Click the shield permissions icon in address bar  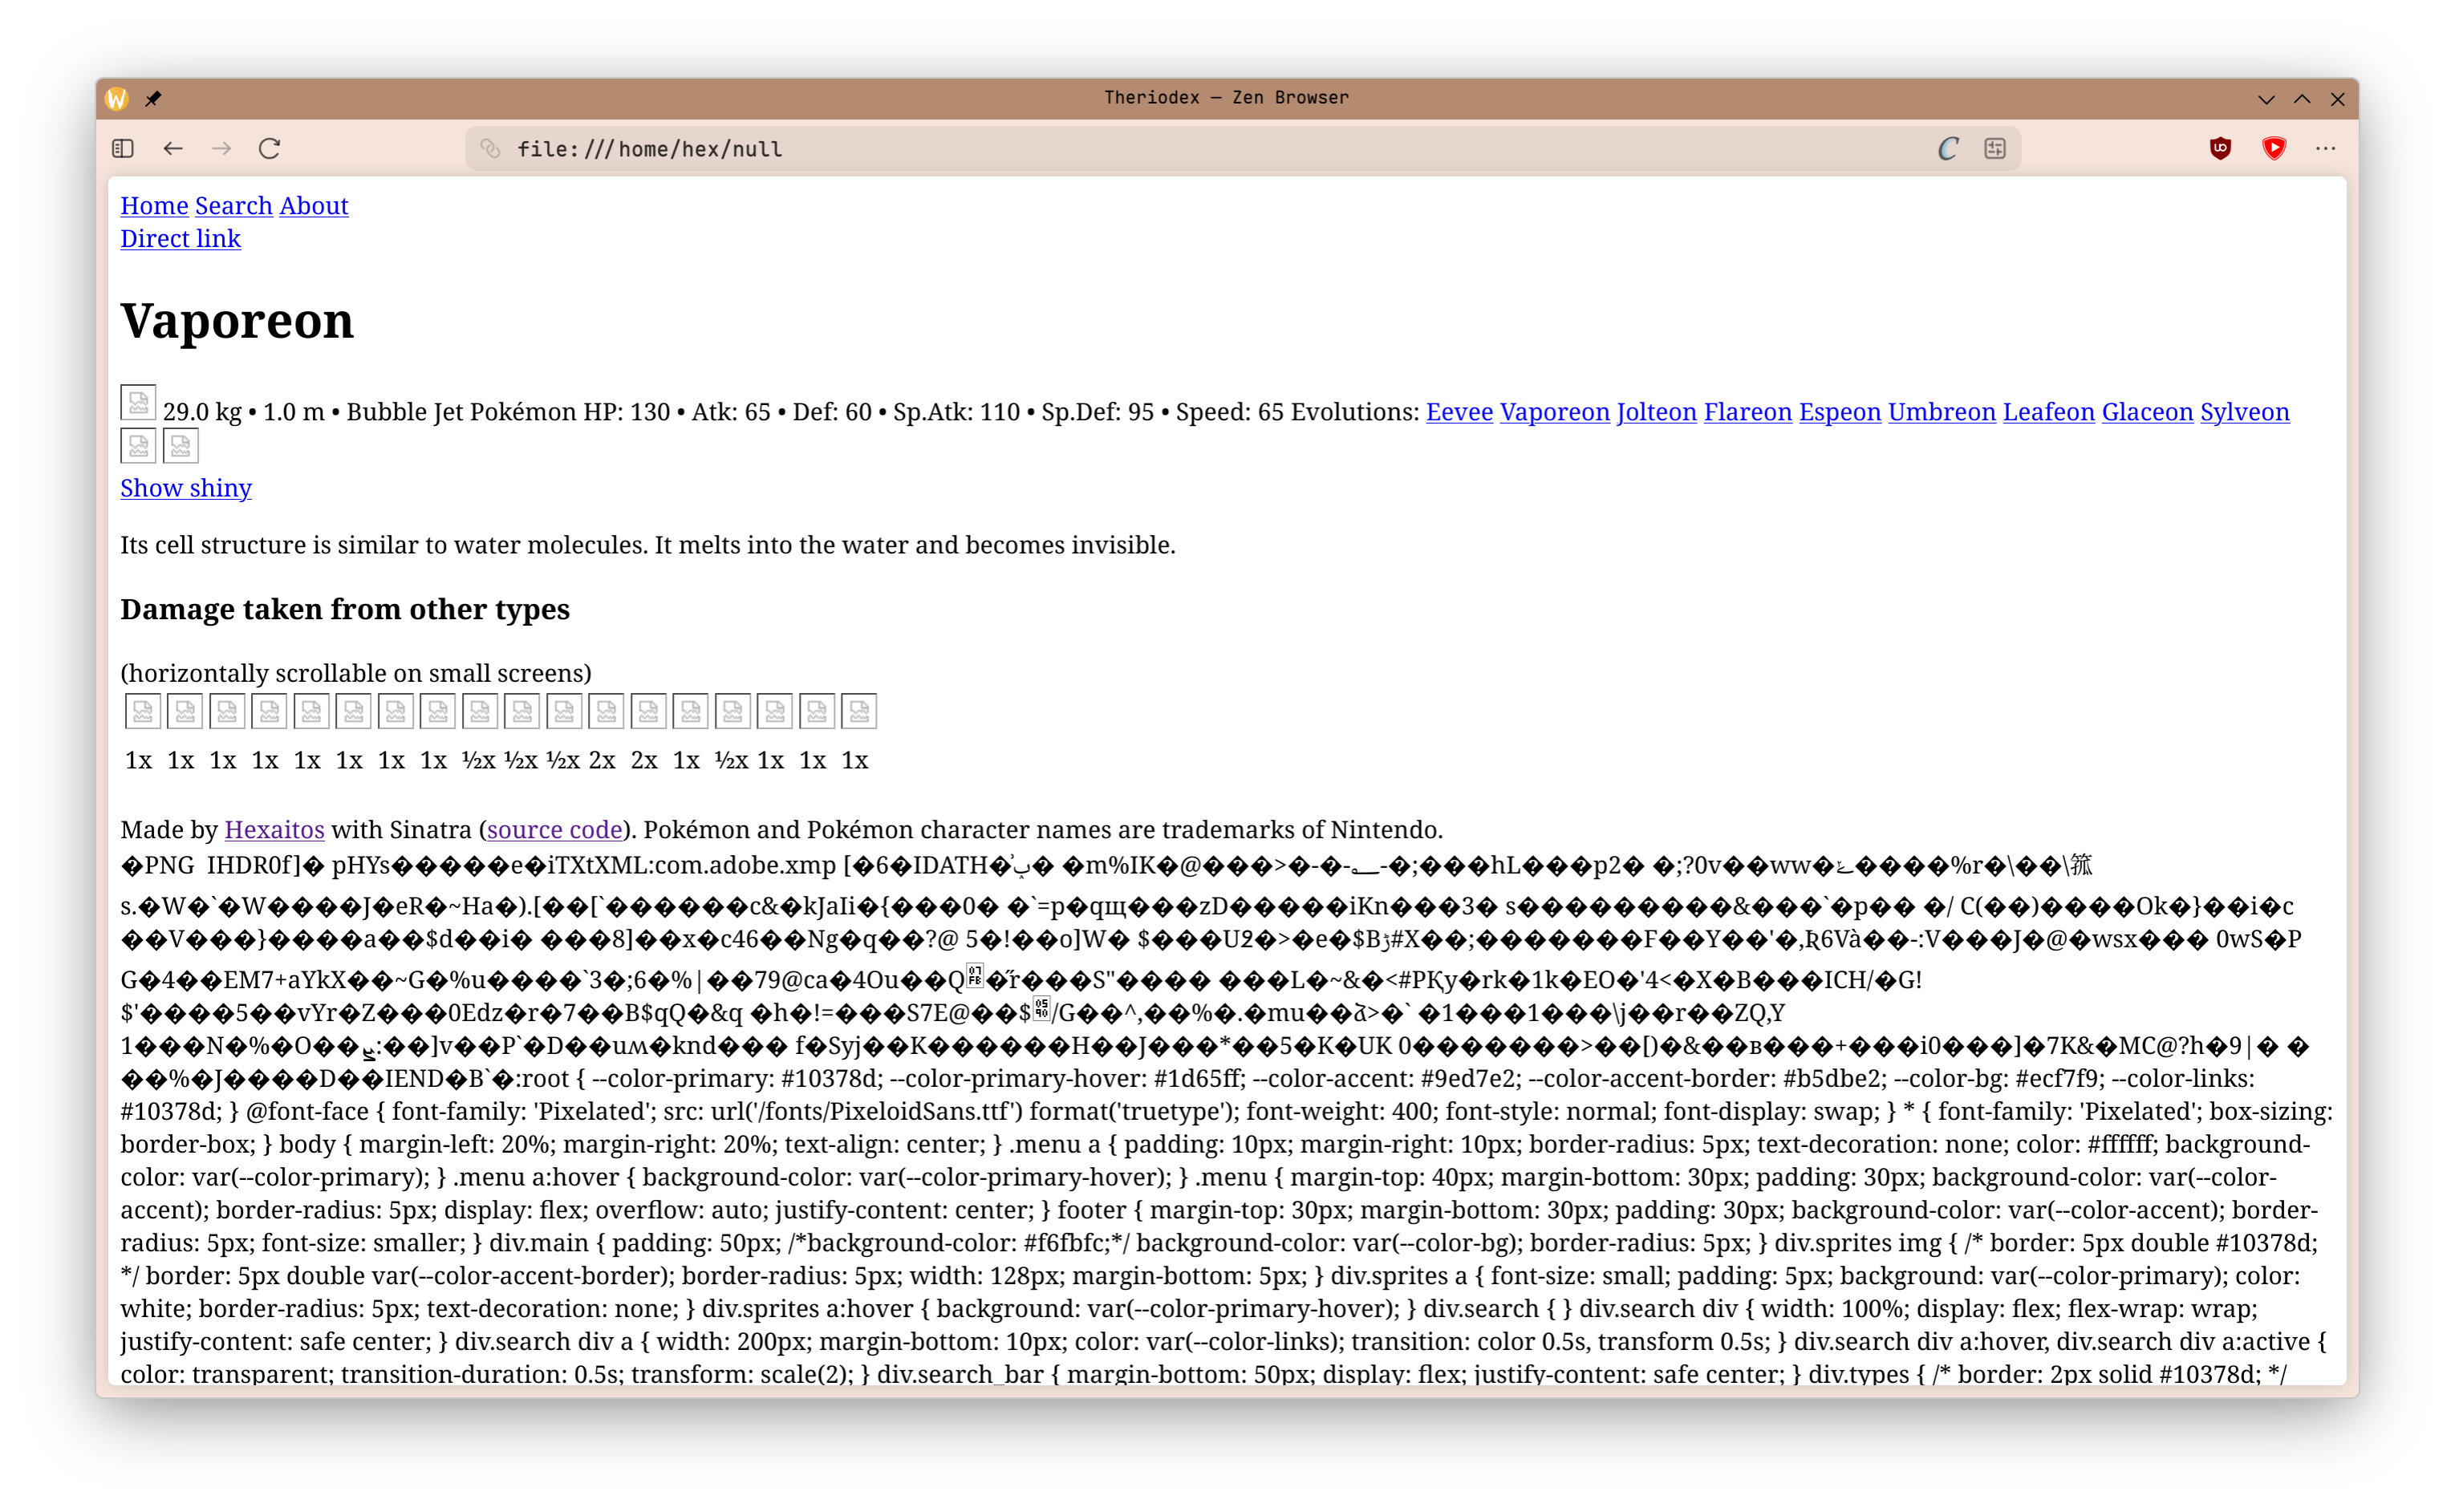tap(490, 148)
